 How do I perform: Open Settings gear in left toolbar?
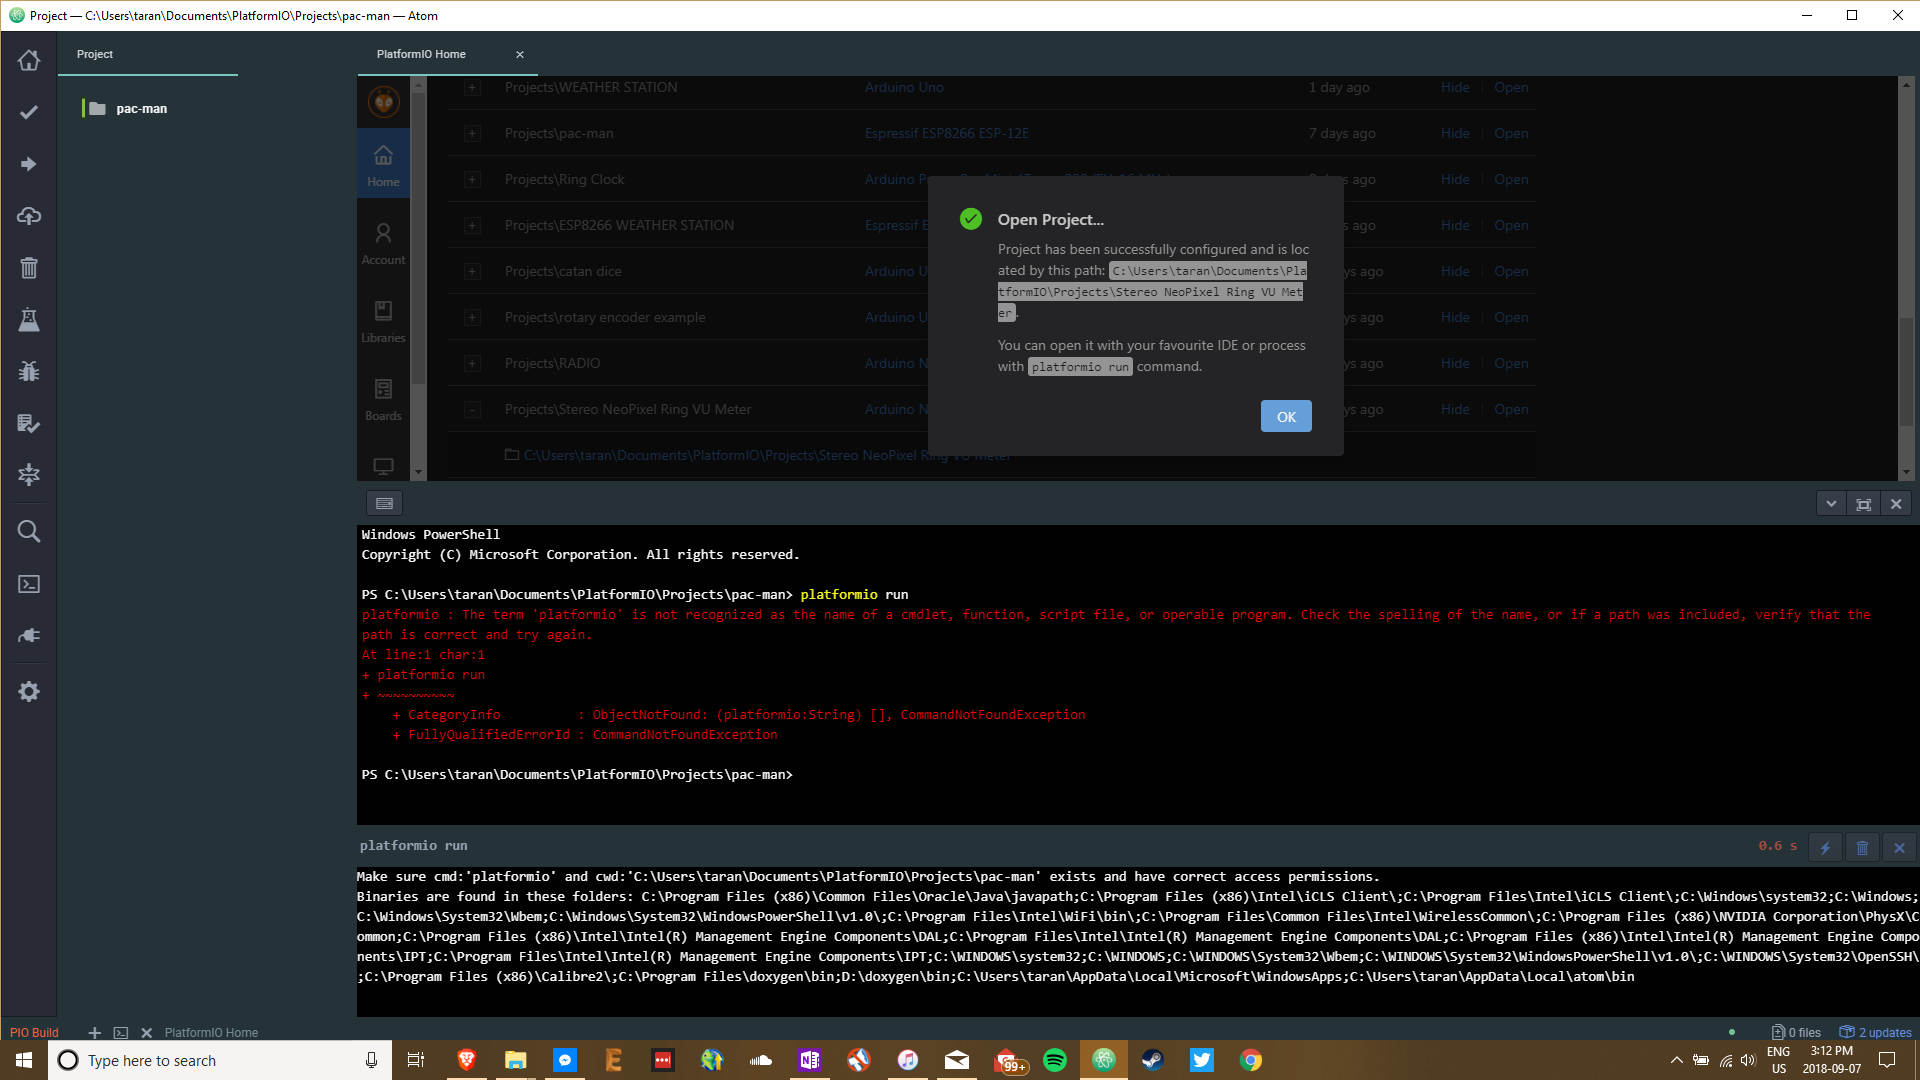click(29, 691)
